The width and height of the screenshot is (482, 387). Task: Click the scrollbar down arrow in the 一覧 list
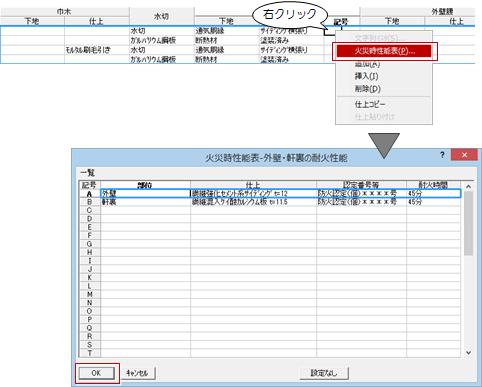click(x=468, y=353)
